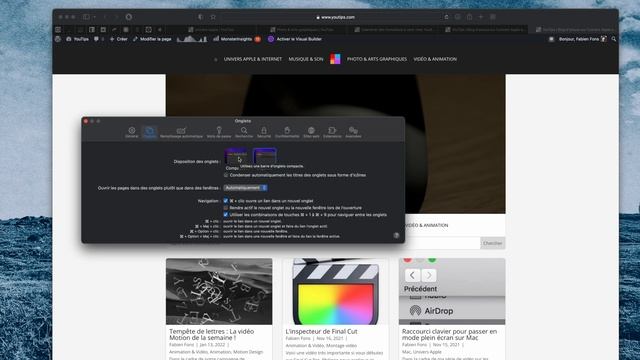Open VIDÉO & ANIMATION menu in top navigation

click(435, 59)
